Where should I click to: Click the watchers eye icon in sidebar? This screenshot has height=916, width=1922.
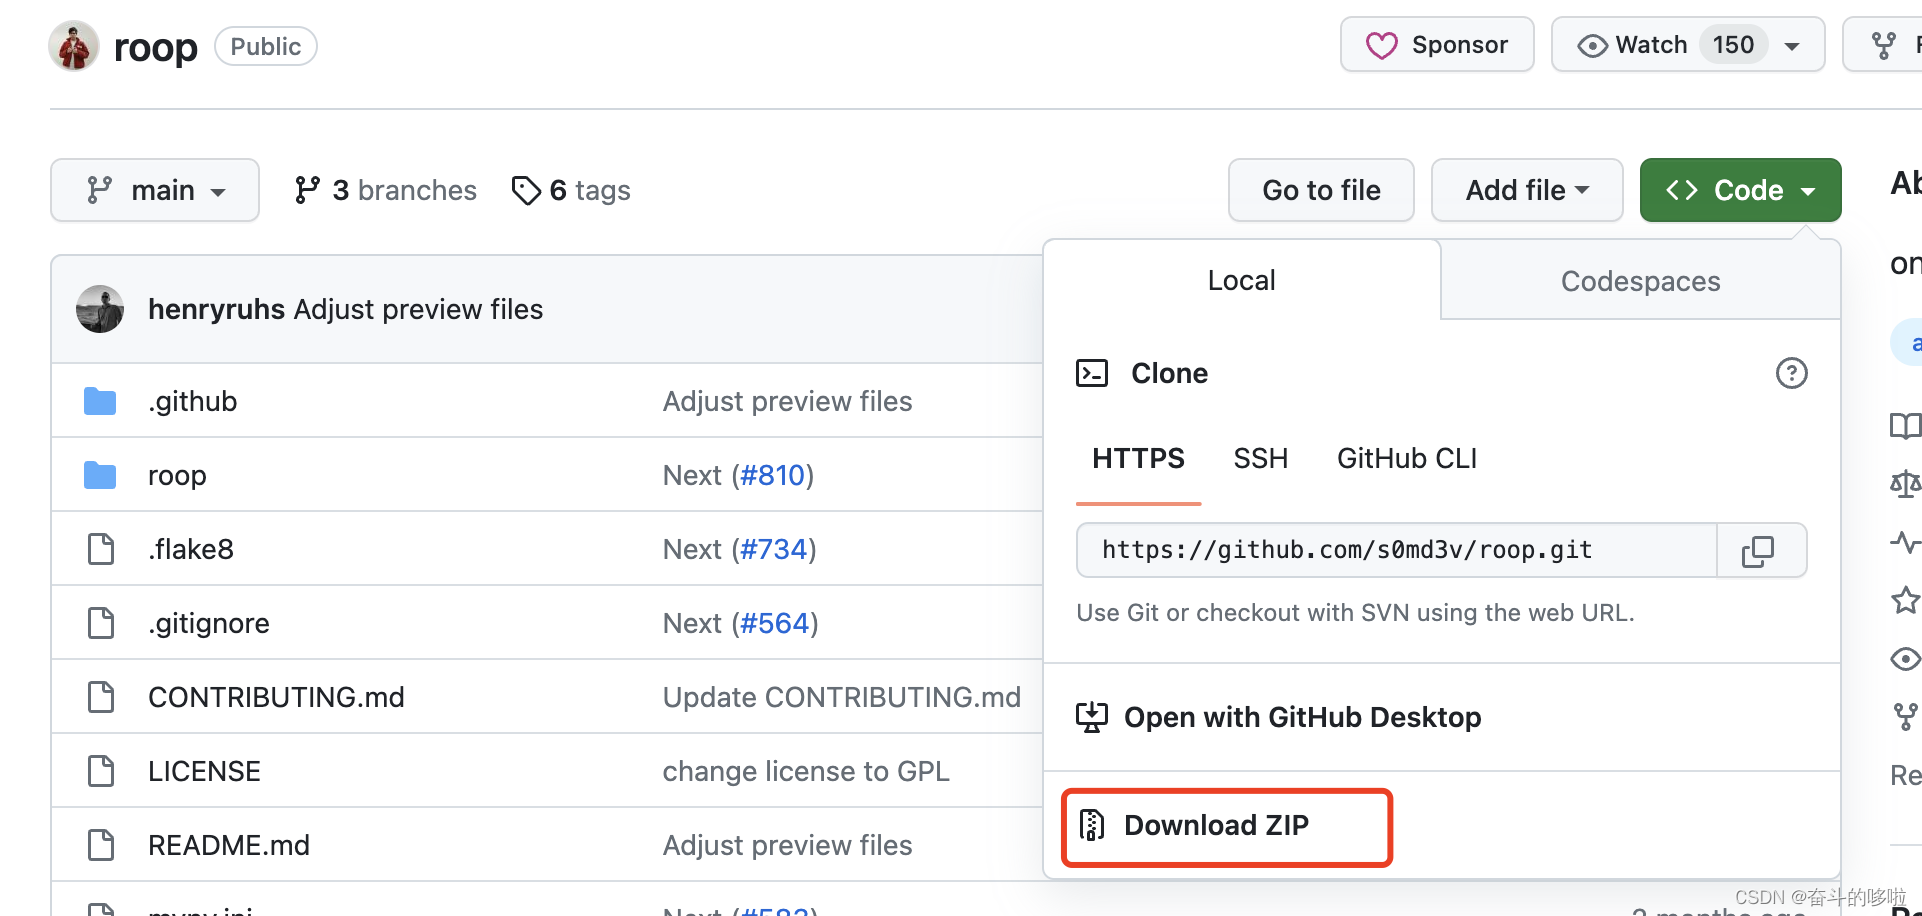pos(1905,658)
